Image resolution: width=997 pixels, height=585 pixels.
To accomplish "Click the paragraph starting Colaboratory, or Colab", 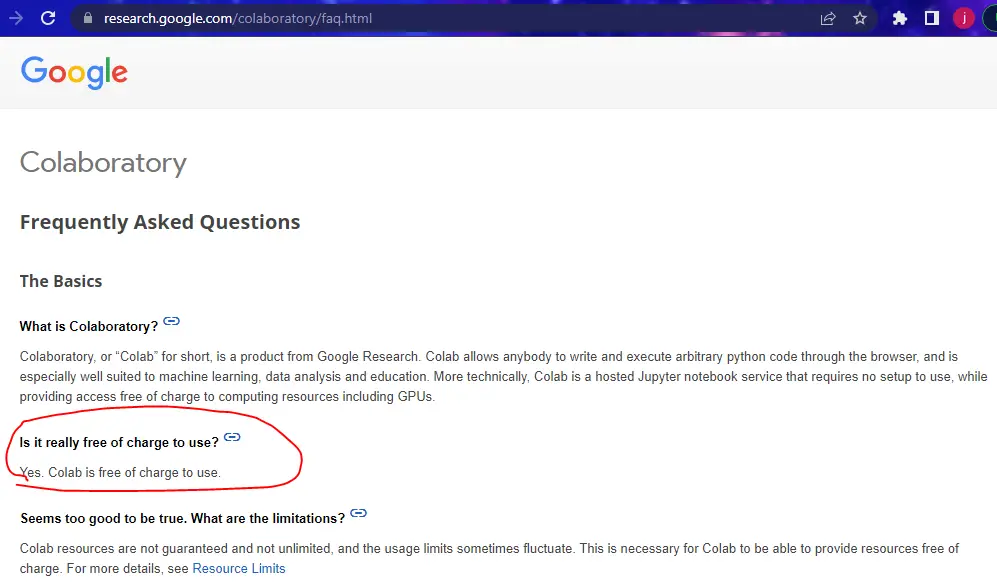I will pos(504,376).
